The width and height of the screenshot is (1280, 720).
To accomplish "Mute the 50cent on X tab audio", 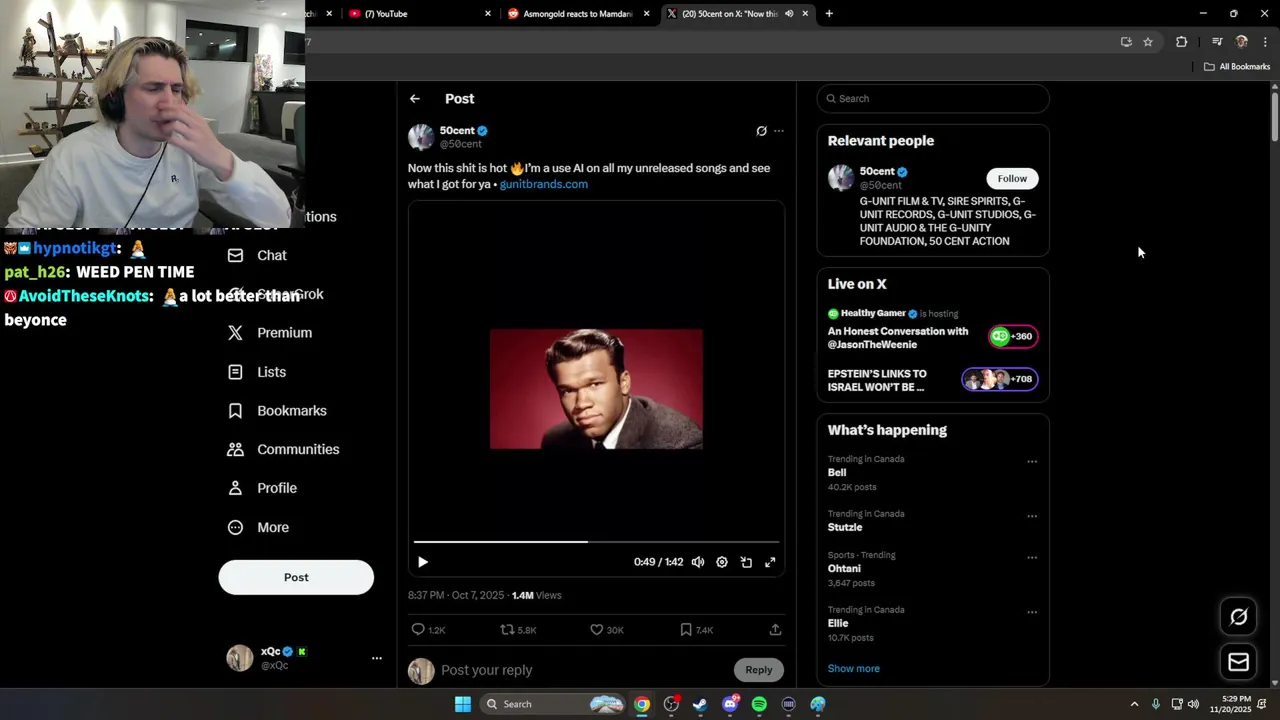I will click(789, 14).
